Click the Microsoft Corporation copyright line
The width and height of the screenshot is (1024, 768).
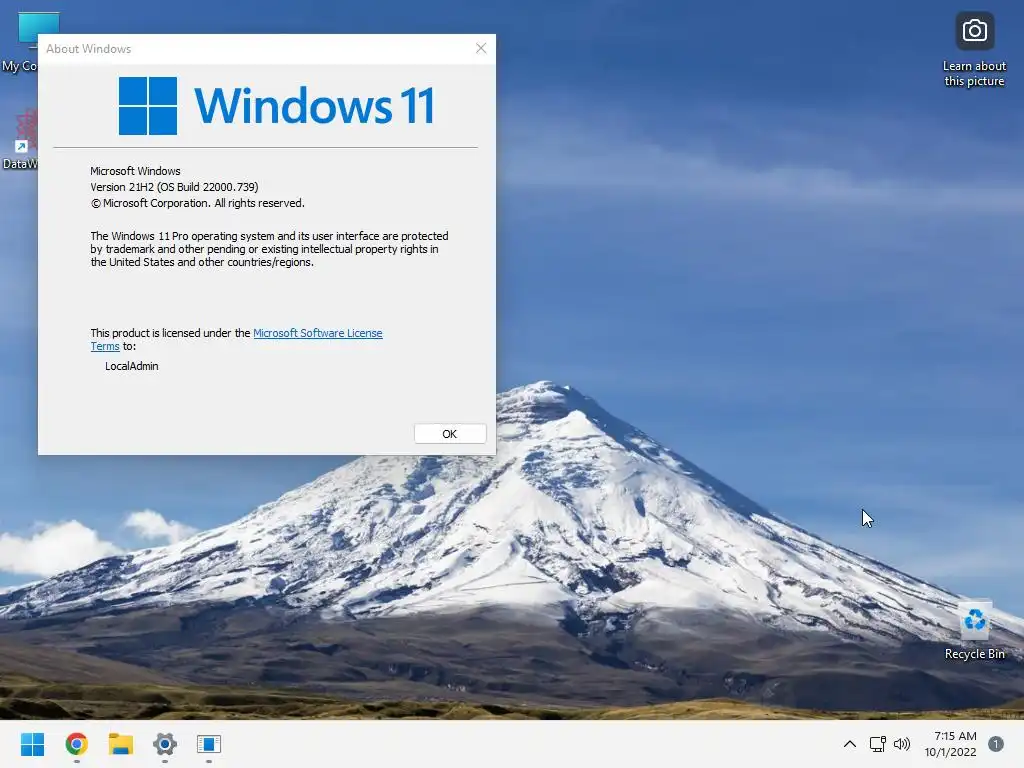[197, 203]
